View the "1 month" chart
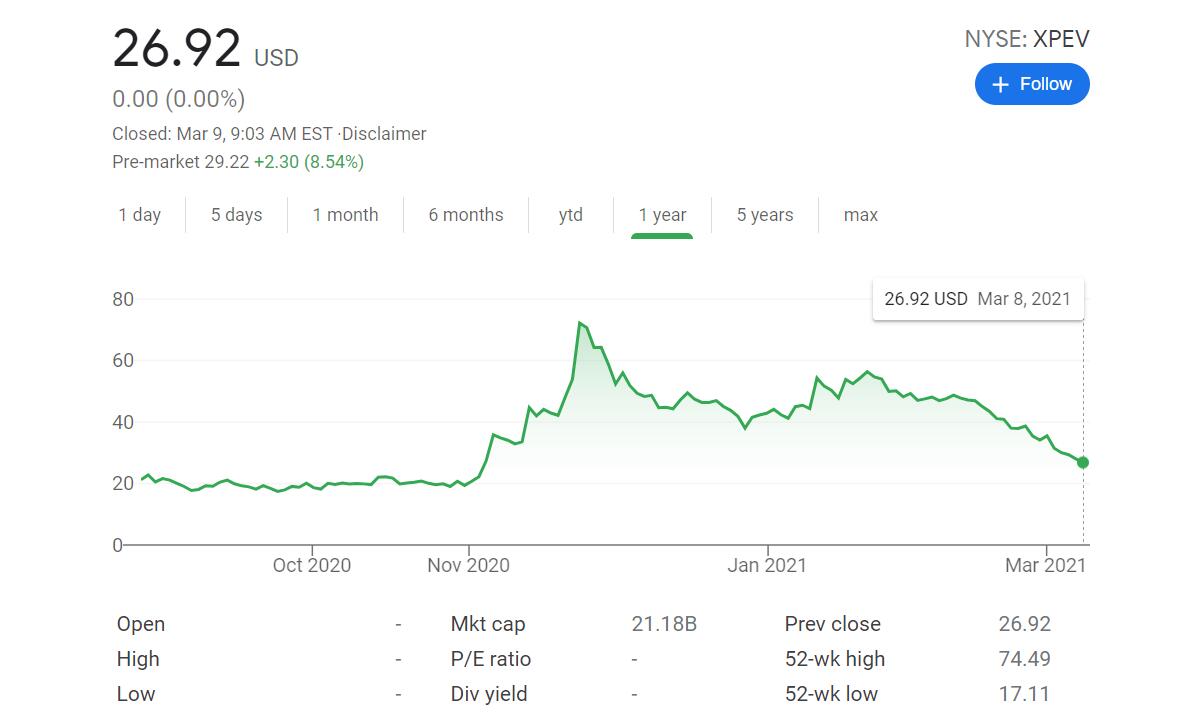The height and width of the screenshot is (728, 1179). click(x=345, y=214)
